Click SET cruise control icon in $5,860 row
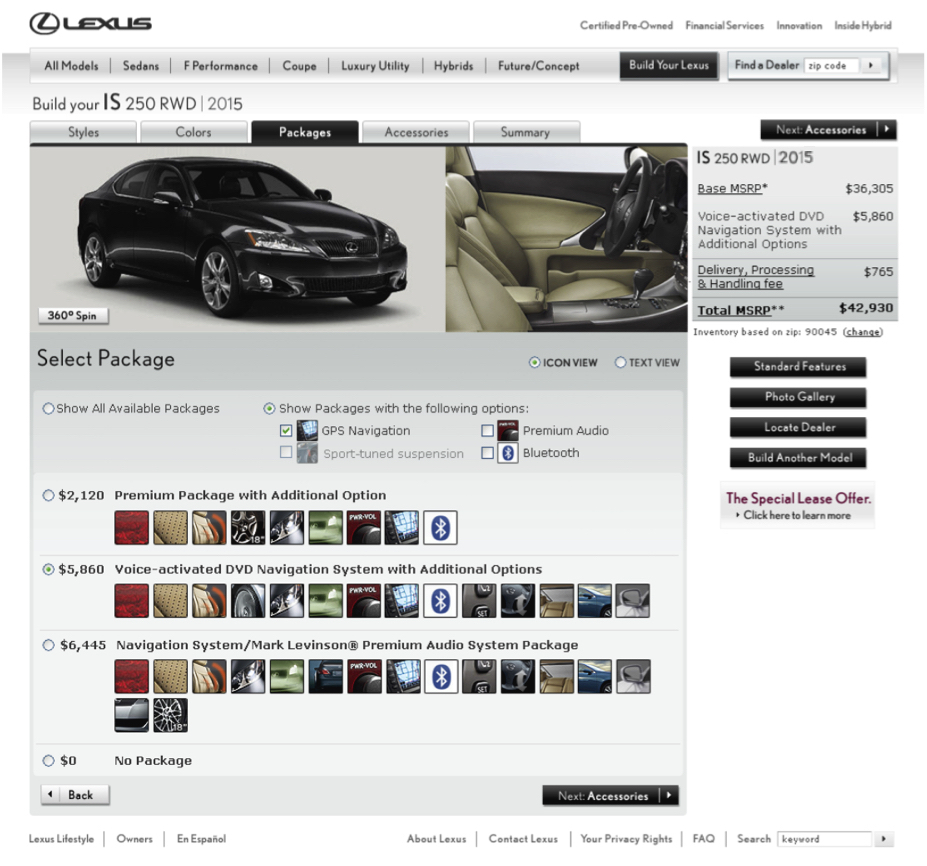Screen dimensions: 927x866 tap(479, 601)
